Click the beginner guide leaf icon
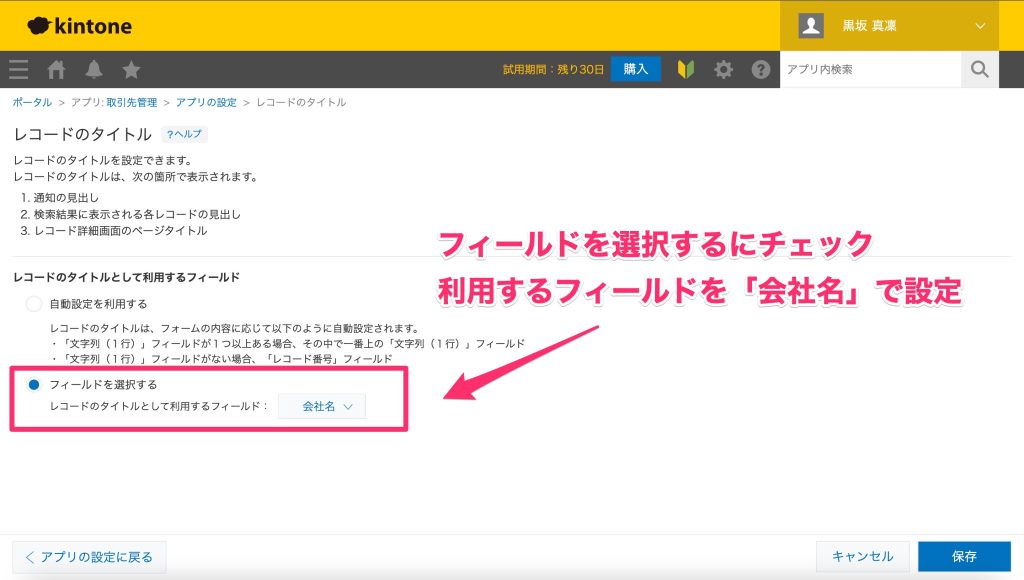Screen dimensions: 1024x580 (x=686, y=69)
